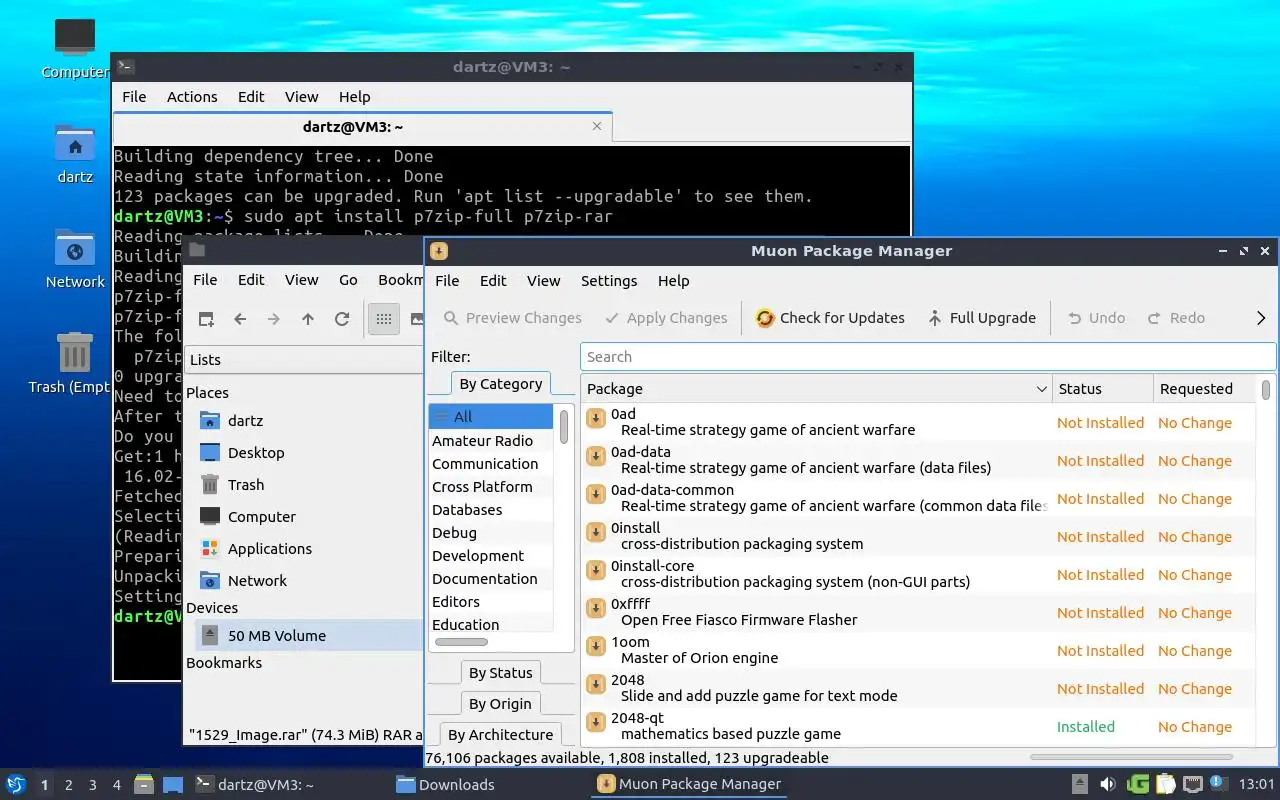This screenshot has height=800, width=1280.
Task: Click the Muon app icon in title bar
Action: (x=438, y=251)
